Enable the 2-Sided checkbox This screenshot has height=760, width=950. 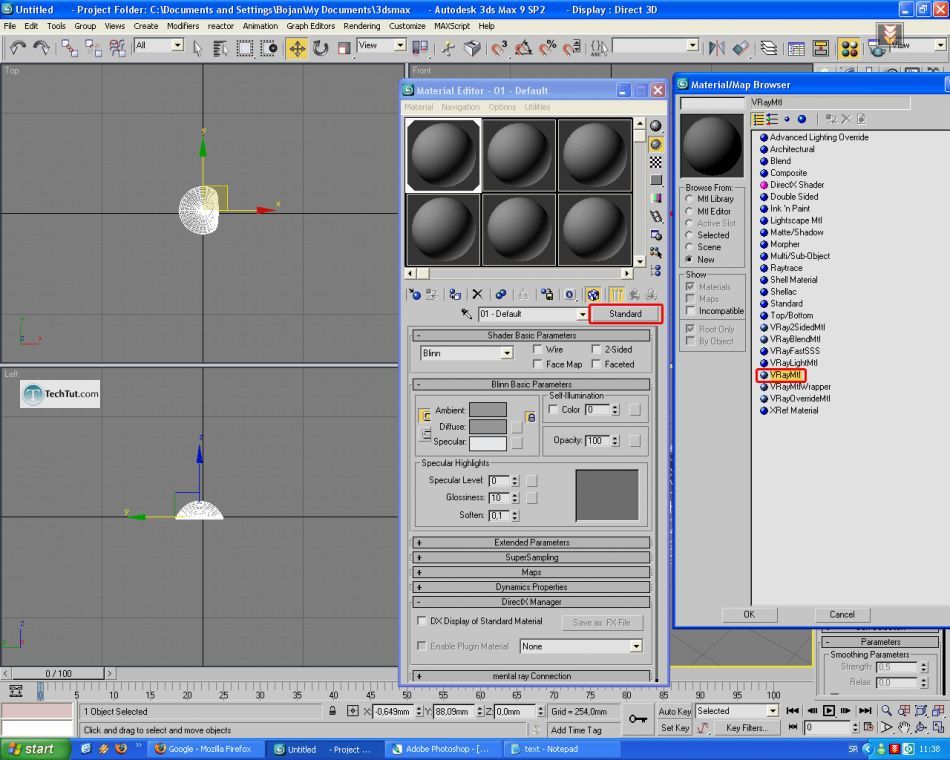596,349
